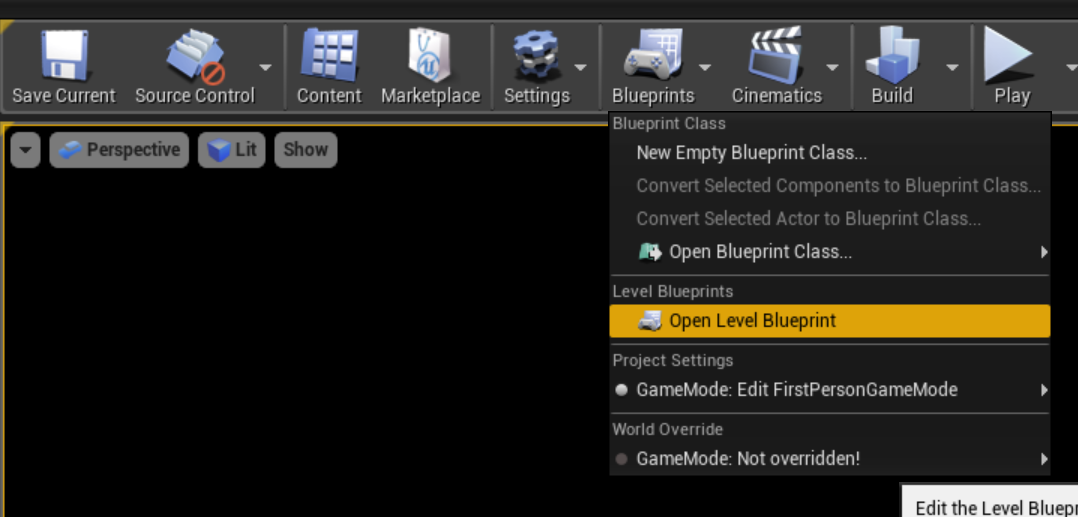Click the Lit view mode button

pyautogui.click(x=233, y=150)
